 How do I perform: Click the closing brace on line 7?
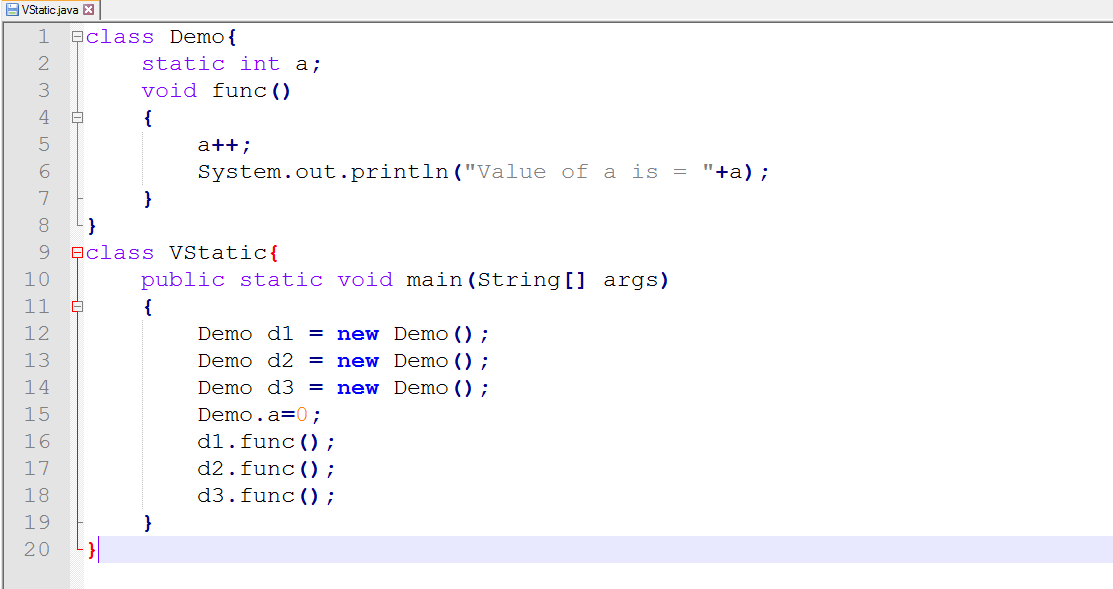(148, 199)
